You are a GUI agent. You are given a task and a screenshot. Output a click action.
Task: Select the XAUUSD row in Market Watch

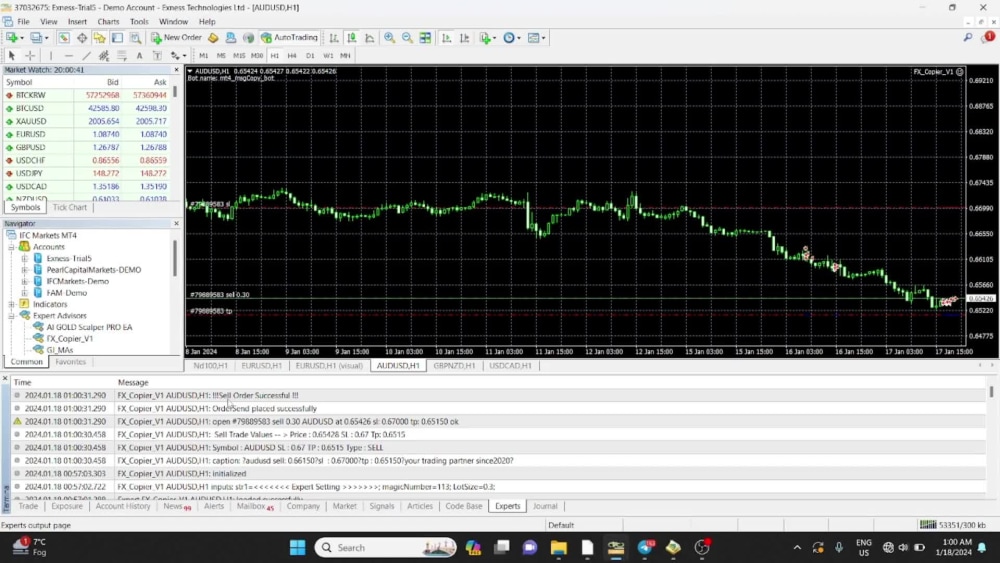point(87,121)
